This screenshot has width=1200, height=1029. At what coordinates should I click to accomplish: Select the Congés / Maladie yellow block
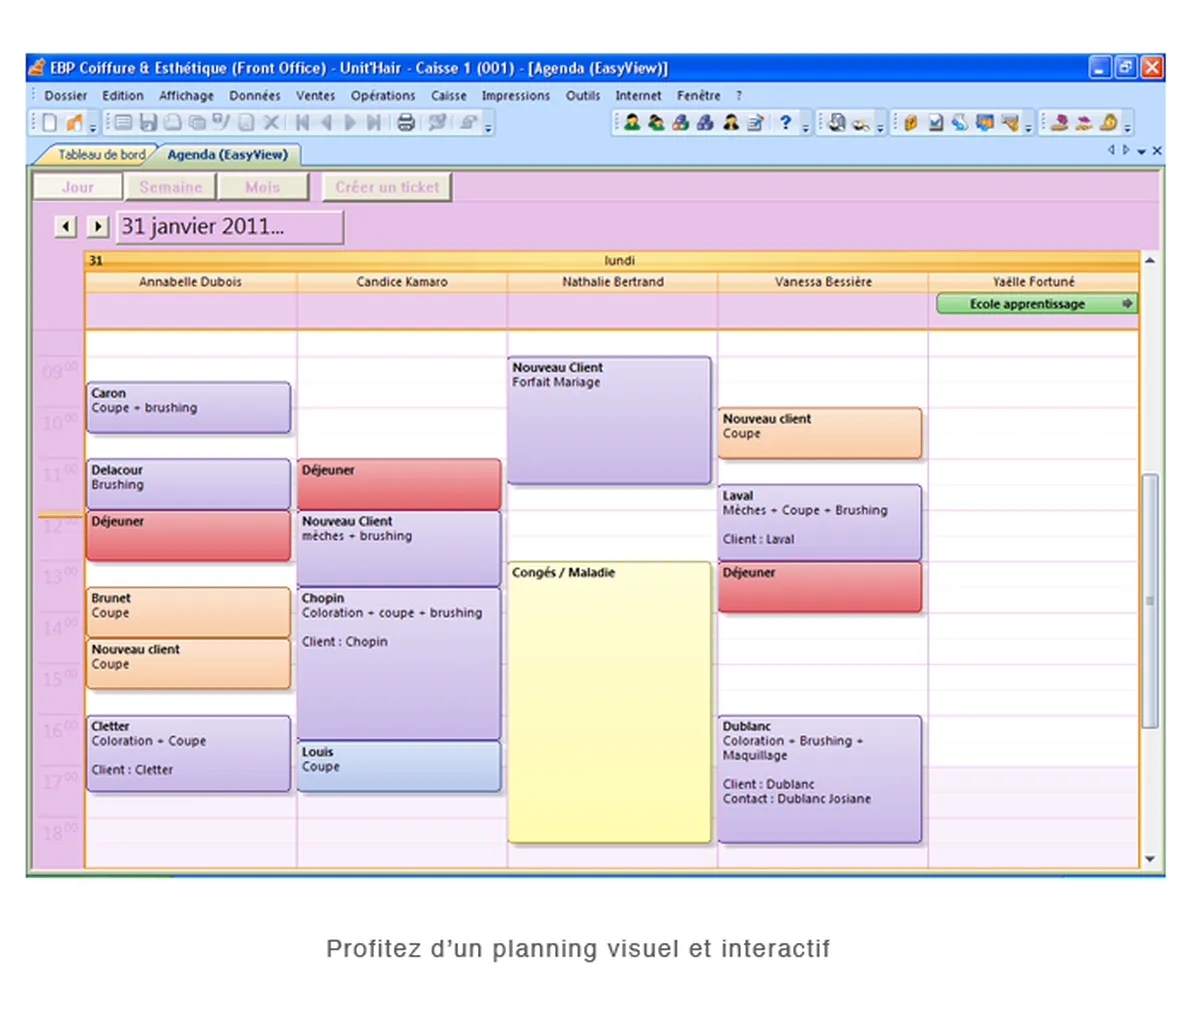[x=610, y=702]
